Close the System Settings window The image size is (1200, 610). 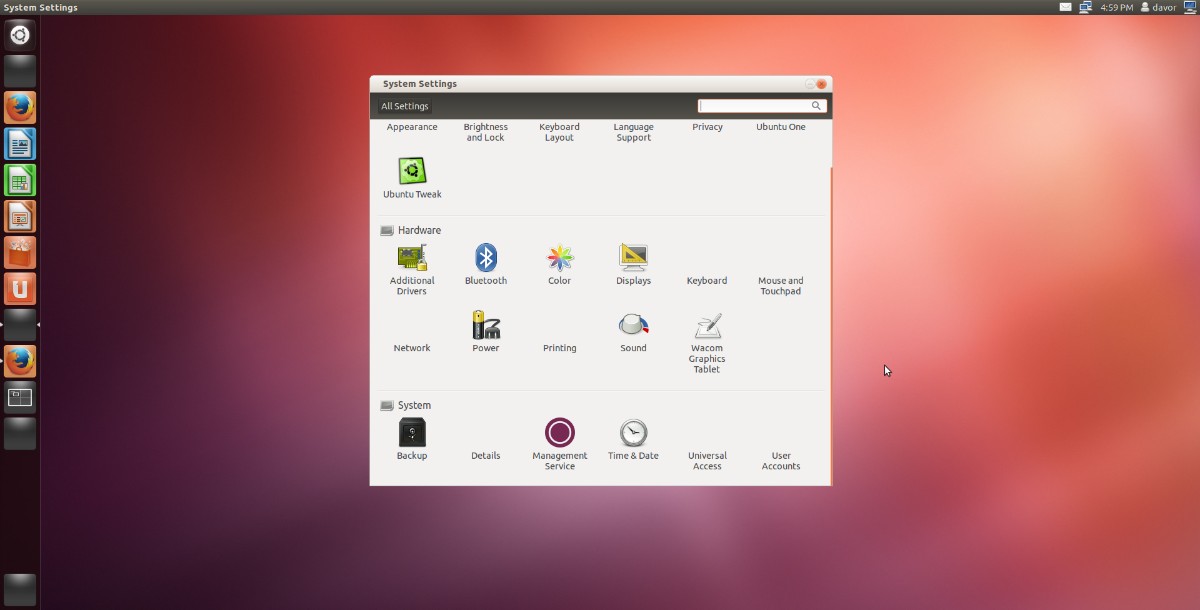coord(822,84)
